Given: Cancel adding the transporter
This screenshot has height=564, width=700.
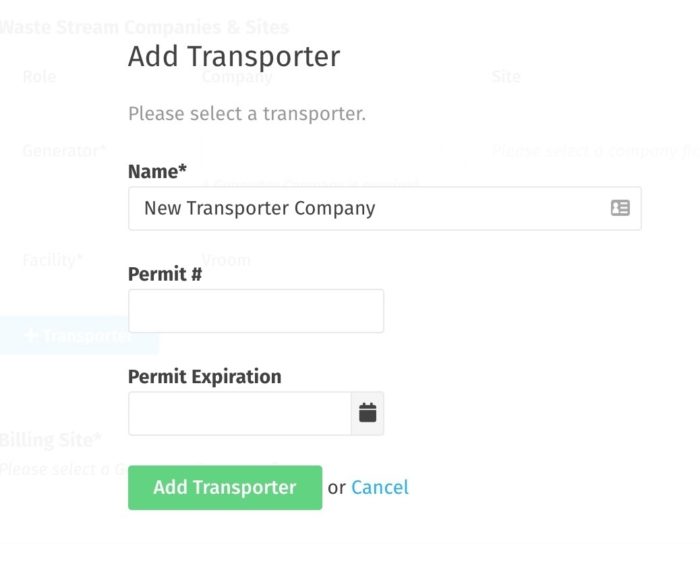Looking at the screenshot, I should pos(380,488).
